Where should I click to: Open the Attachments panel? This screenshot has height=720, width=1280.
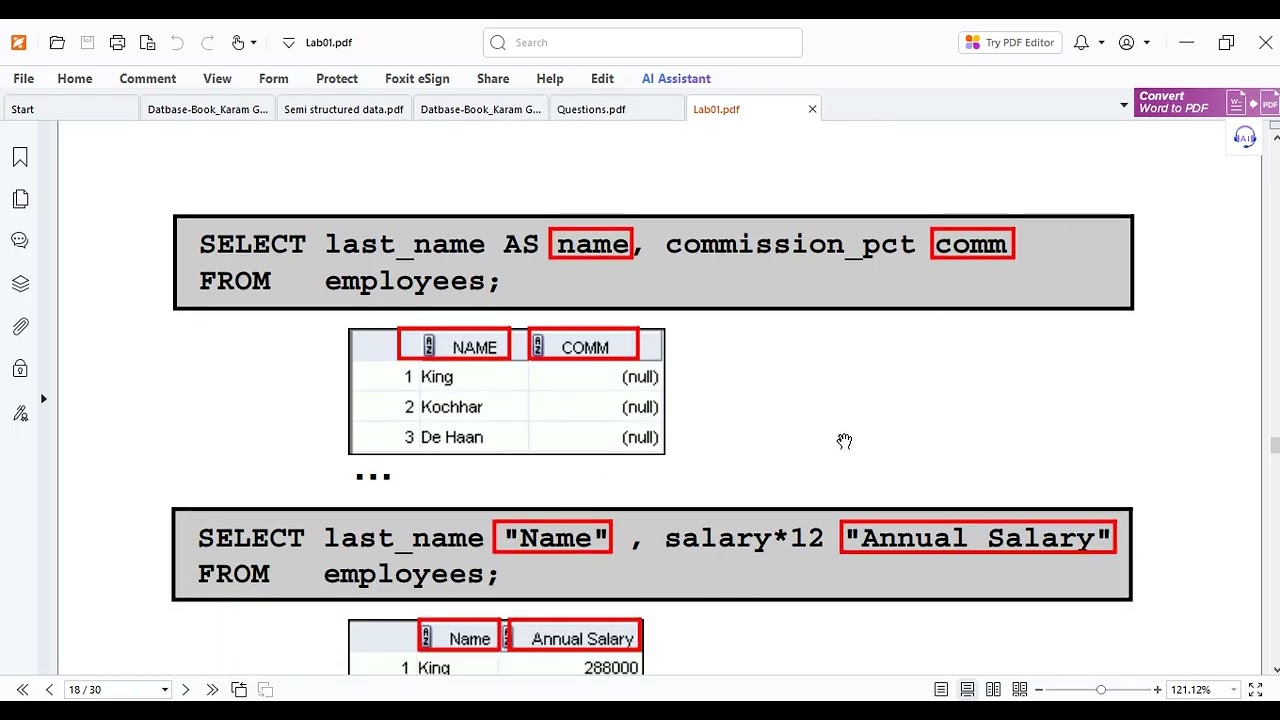point(20,327)
